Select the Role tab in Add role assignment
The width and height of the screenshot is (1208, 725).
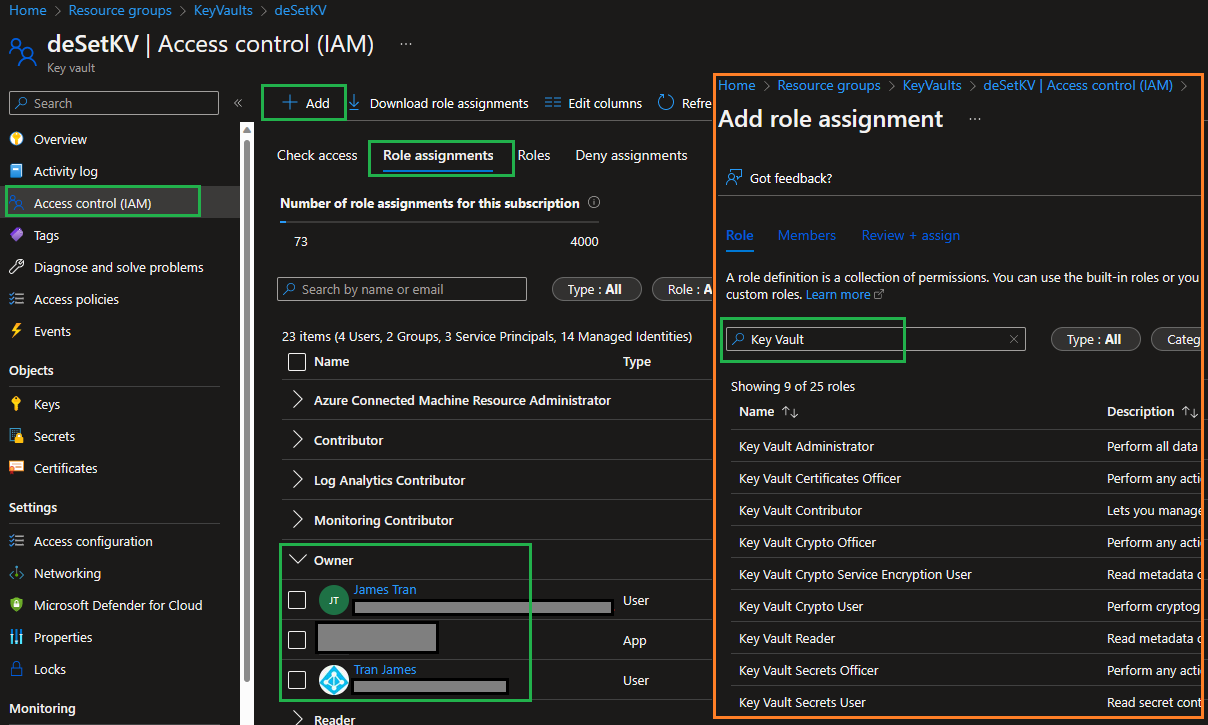[740, 235]
